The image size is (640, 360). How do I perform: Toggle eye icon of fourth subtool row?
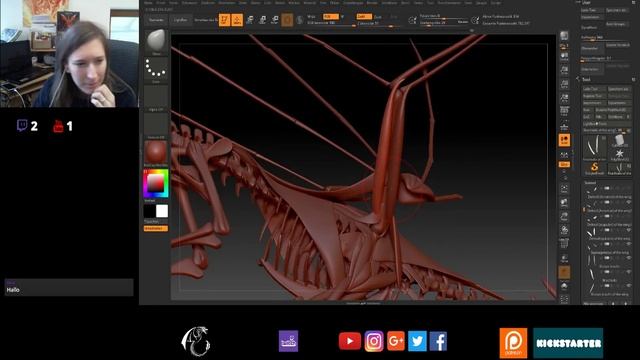[x=629, y=230]
